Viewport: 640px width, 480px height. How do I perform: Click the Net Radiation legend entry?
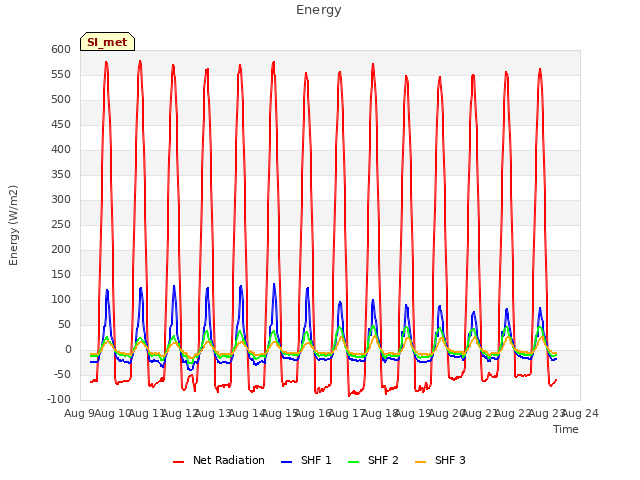[219, 460]
